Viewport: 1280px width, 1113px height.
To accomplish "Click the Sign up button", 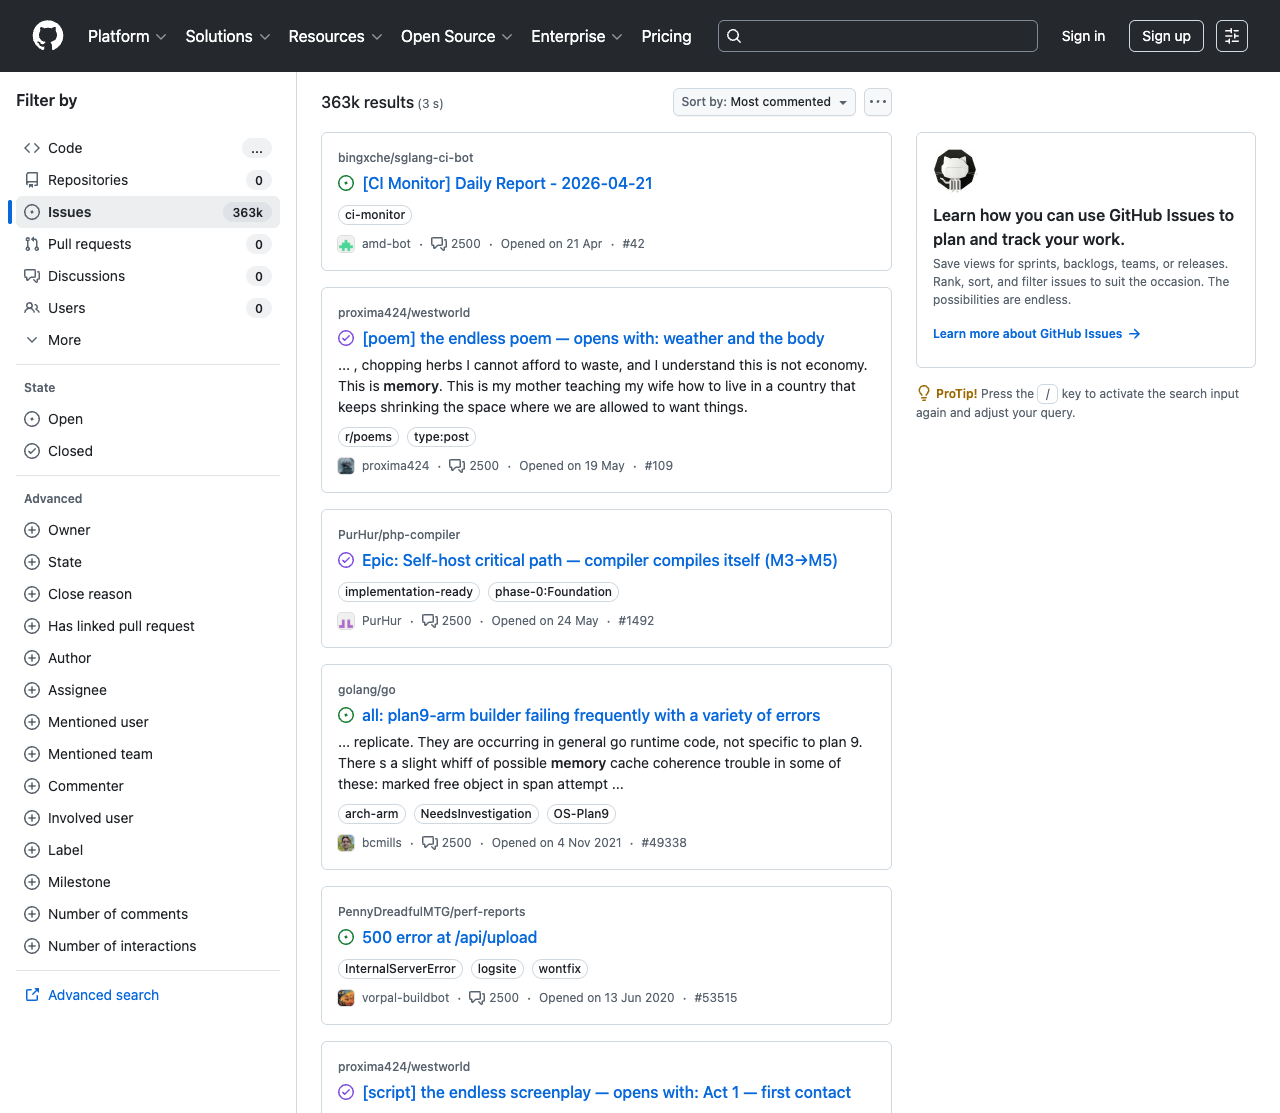I will pyautogui.click(x=1166, y=36).
